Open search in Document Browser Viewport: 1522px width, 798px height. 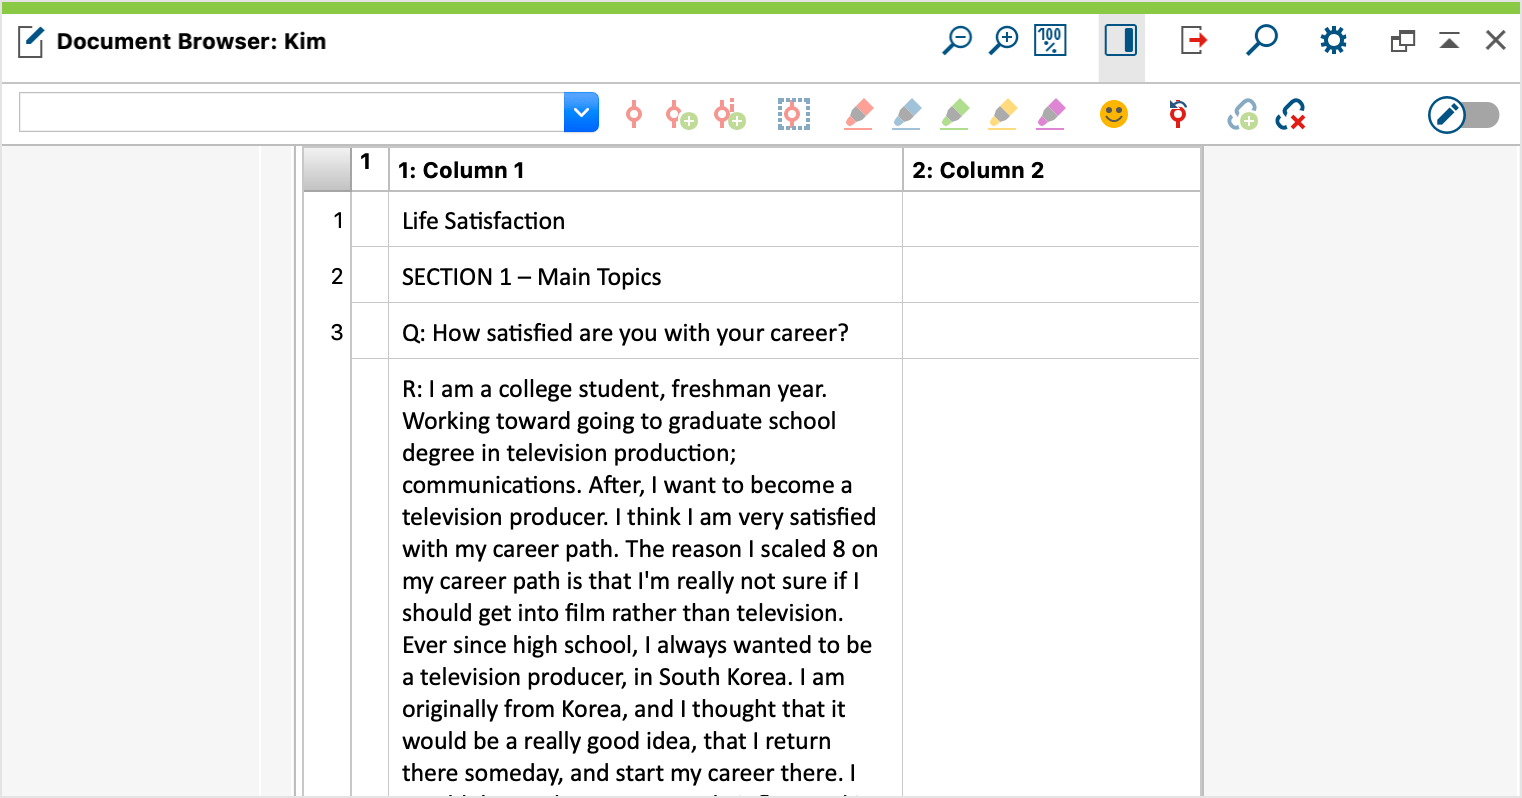point(1262,41)
